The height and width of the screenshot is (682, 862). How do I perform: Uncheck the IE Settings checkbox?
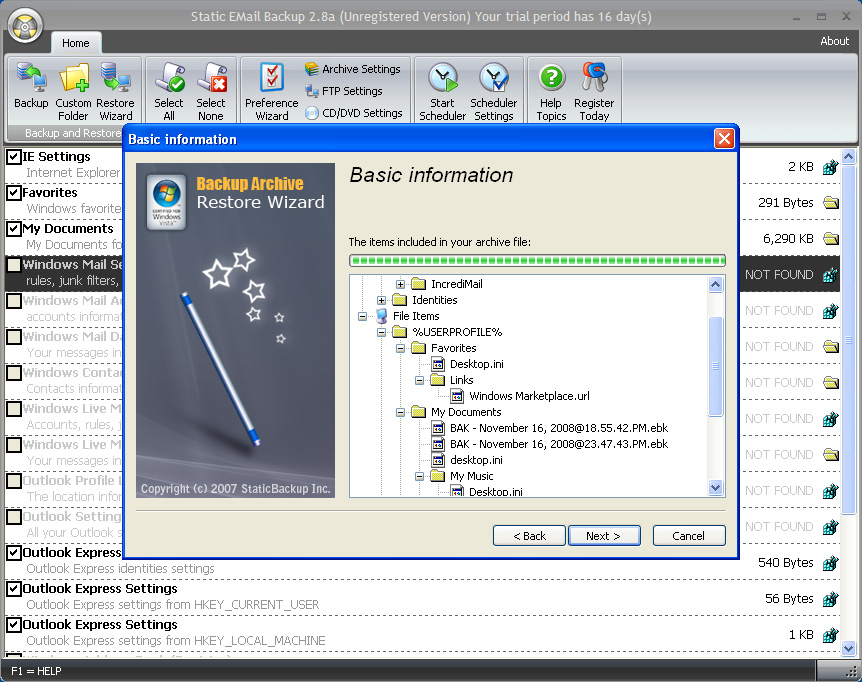[x=14, y=157]
